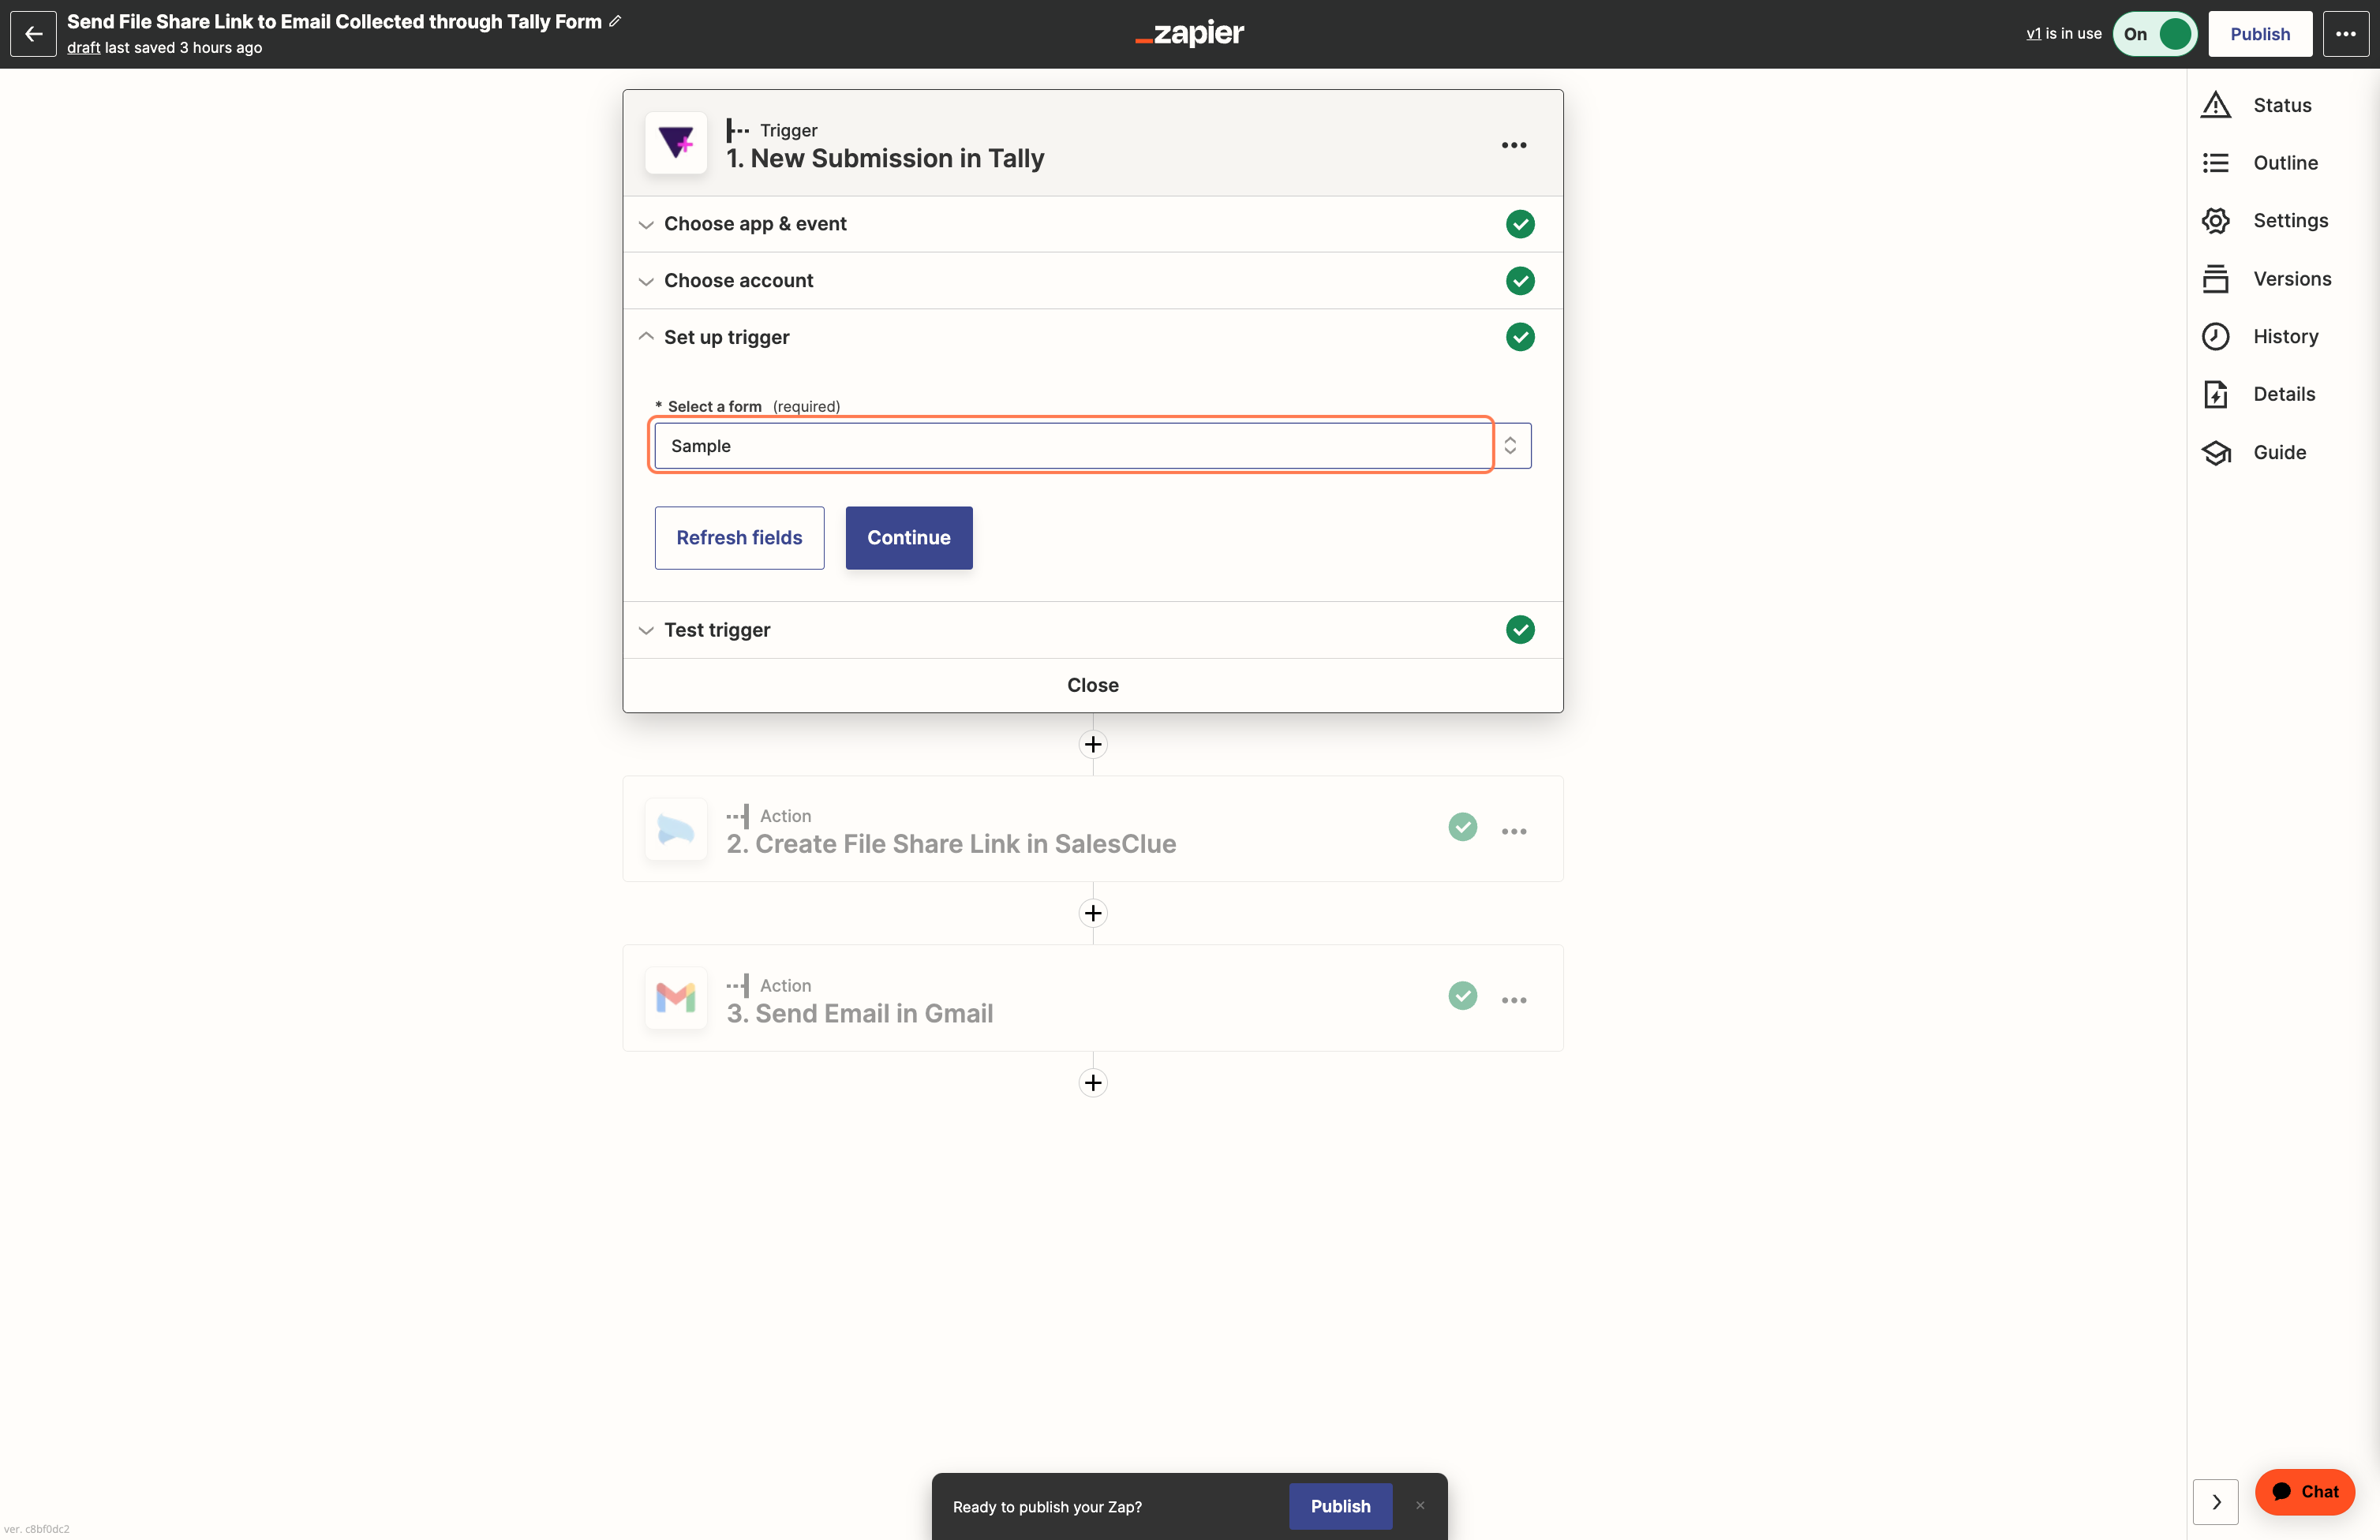
Task: Open Gmail step three-dot menu
Action: (1514, 1000)
